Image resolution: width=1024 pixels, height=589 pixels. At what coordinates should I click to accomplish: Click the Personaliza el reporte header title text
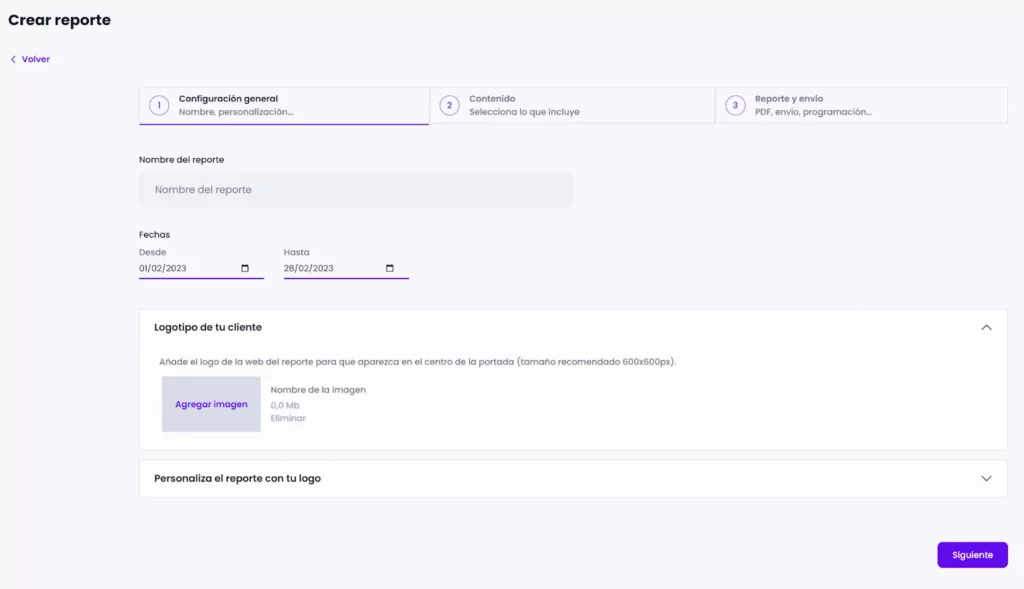tap(237, 478)
